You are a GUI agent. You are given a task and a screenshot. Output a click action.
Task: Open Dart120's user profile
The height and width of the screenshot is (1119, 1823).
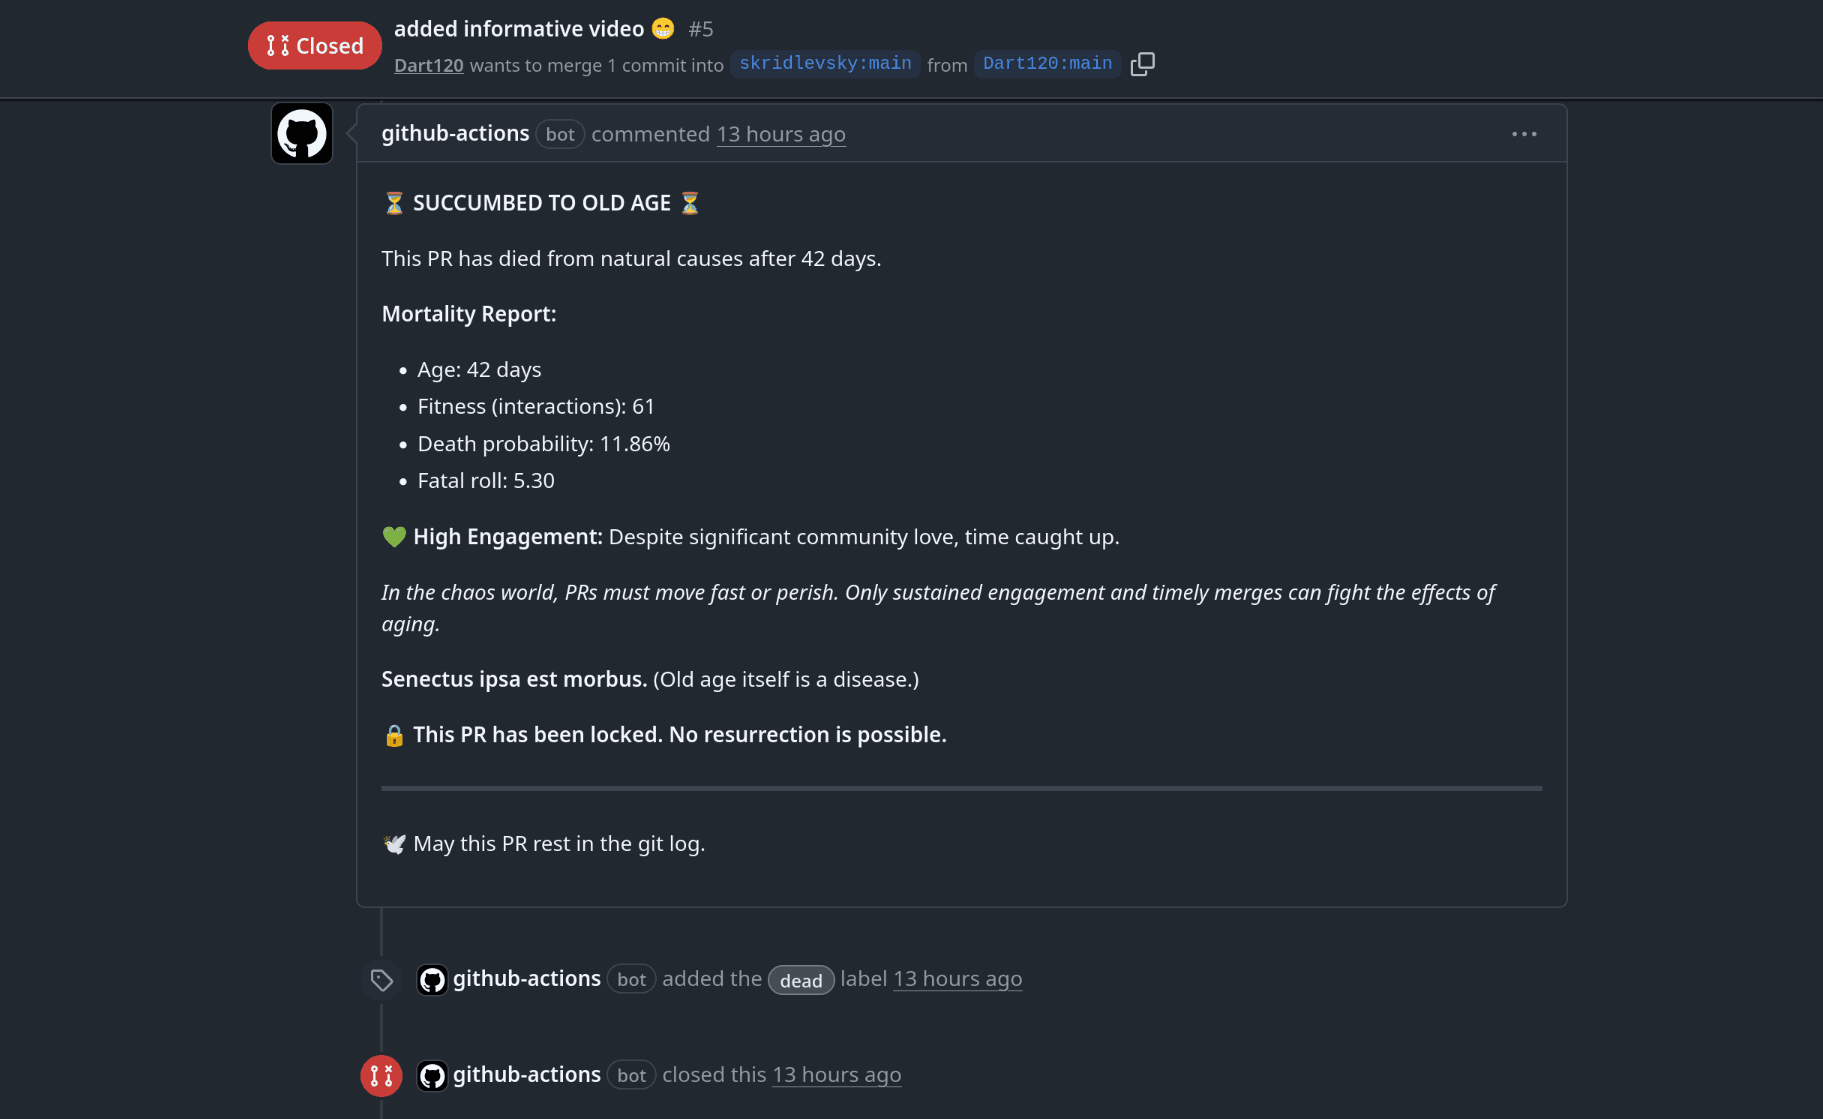(x=428, y=64)
